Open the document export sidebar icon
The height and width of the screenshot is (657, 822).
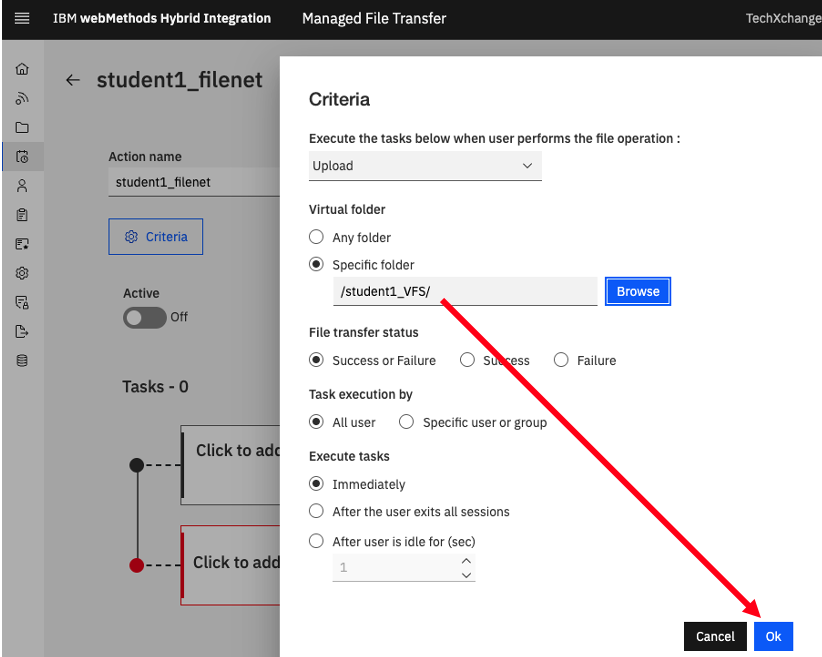22,331
